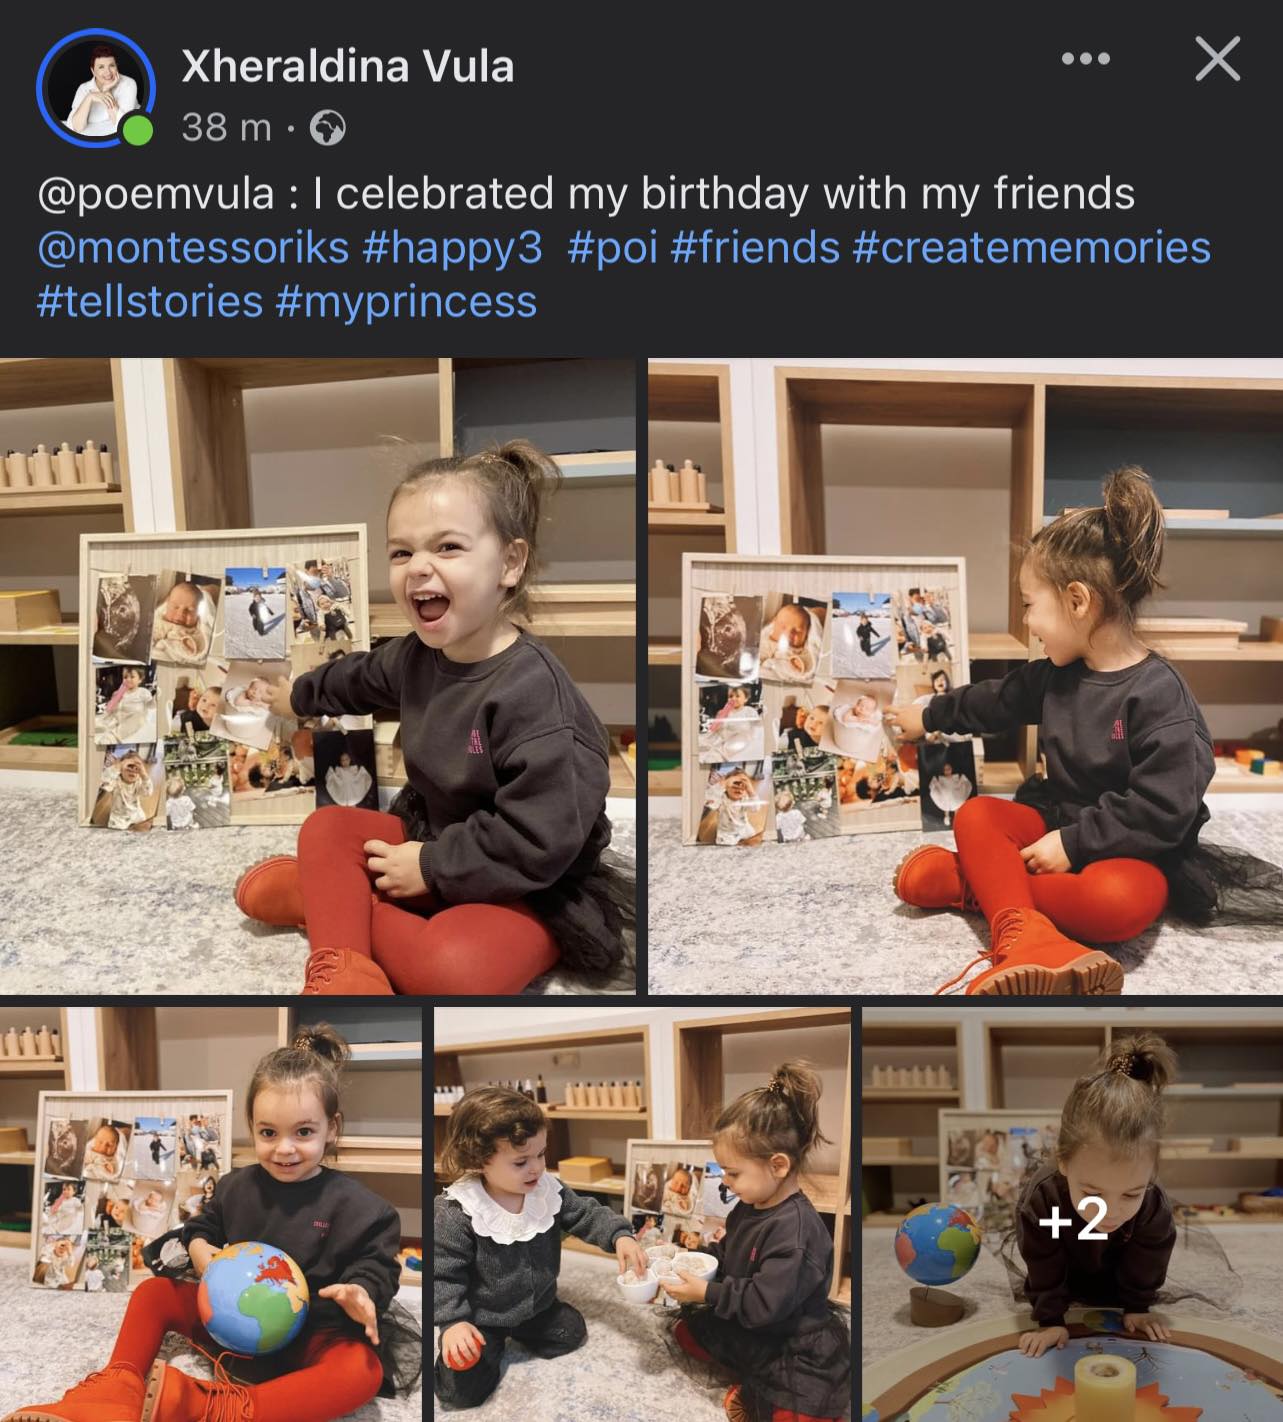1283x1422 pixels.
Task: Tap the #myprincess hashtag
Action: pos(406,301)
